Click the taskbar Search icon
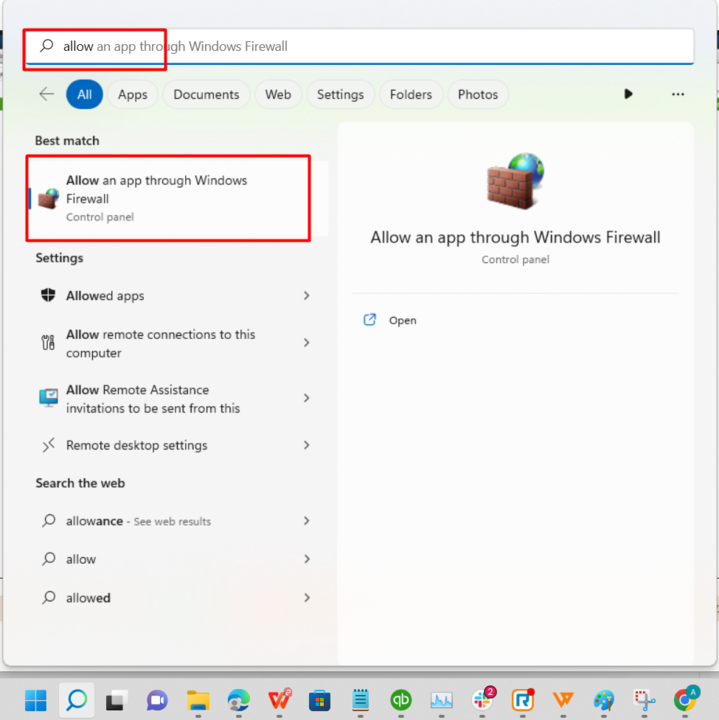The height and width of the screenshot is (720, 719). [77, 700]
